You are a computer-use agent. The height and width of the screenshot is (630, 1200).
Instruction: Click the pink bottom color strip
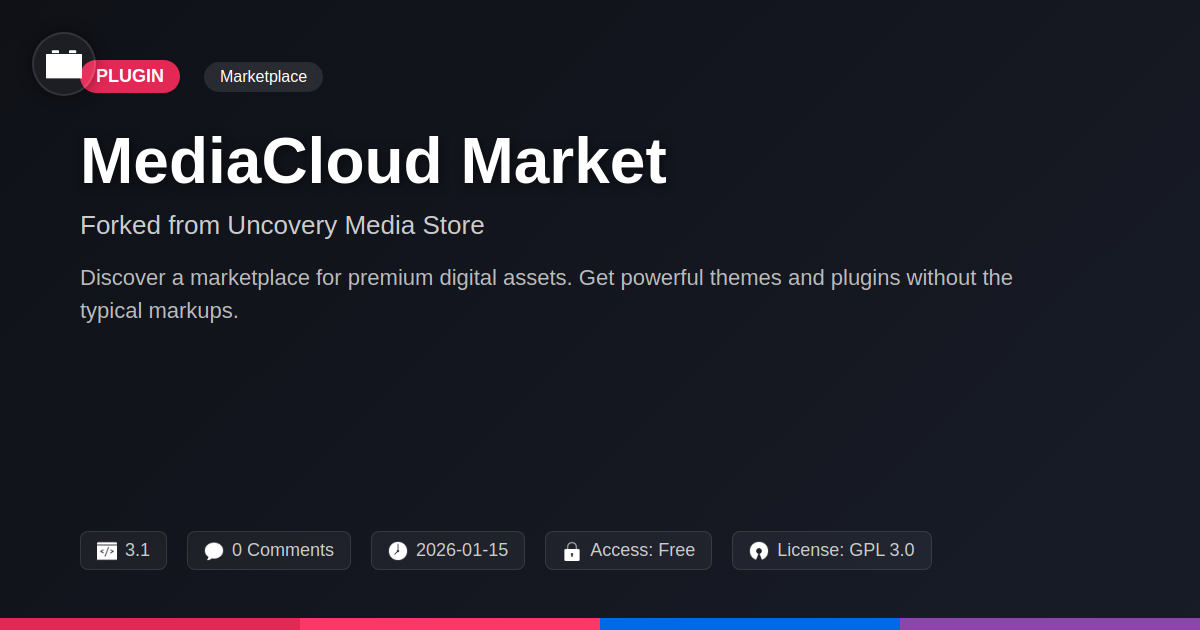450,623
